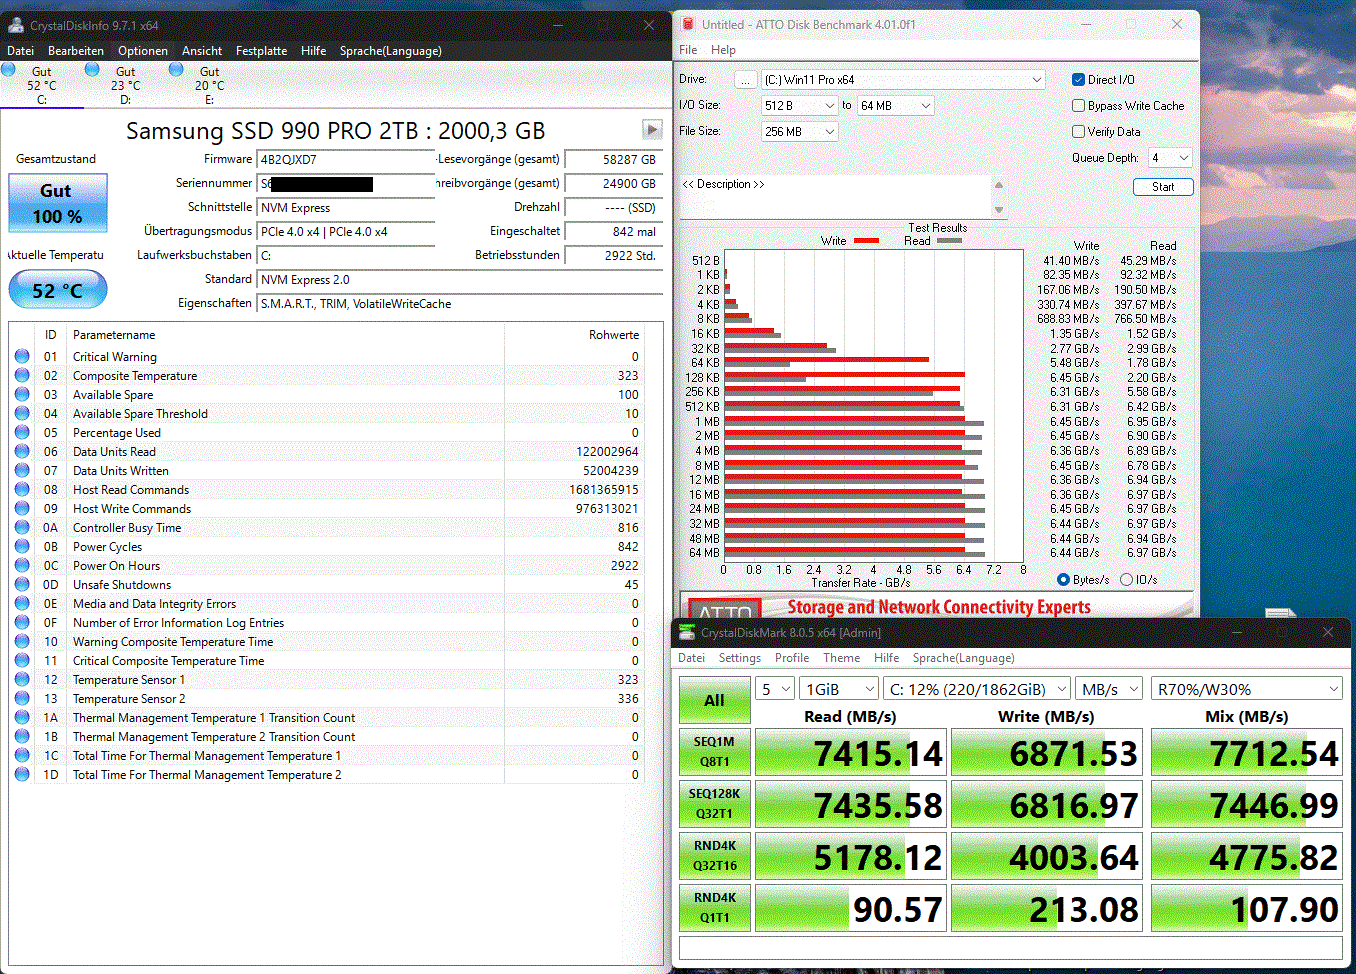Open the MB/s unit dropdown in CrystalDiskMark
This screenshot has width=1356, height=974.
(1109, 689)
